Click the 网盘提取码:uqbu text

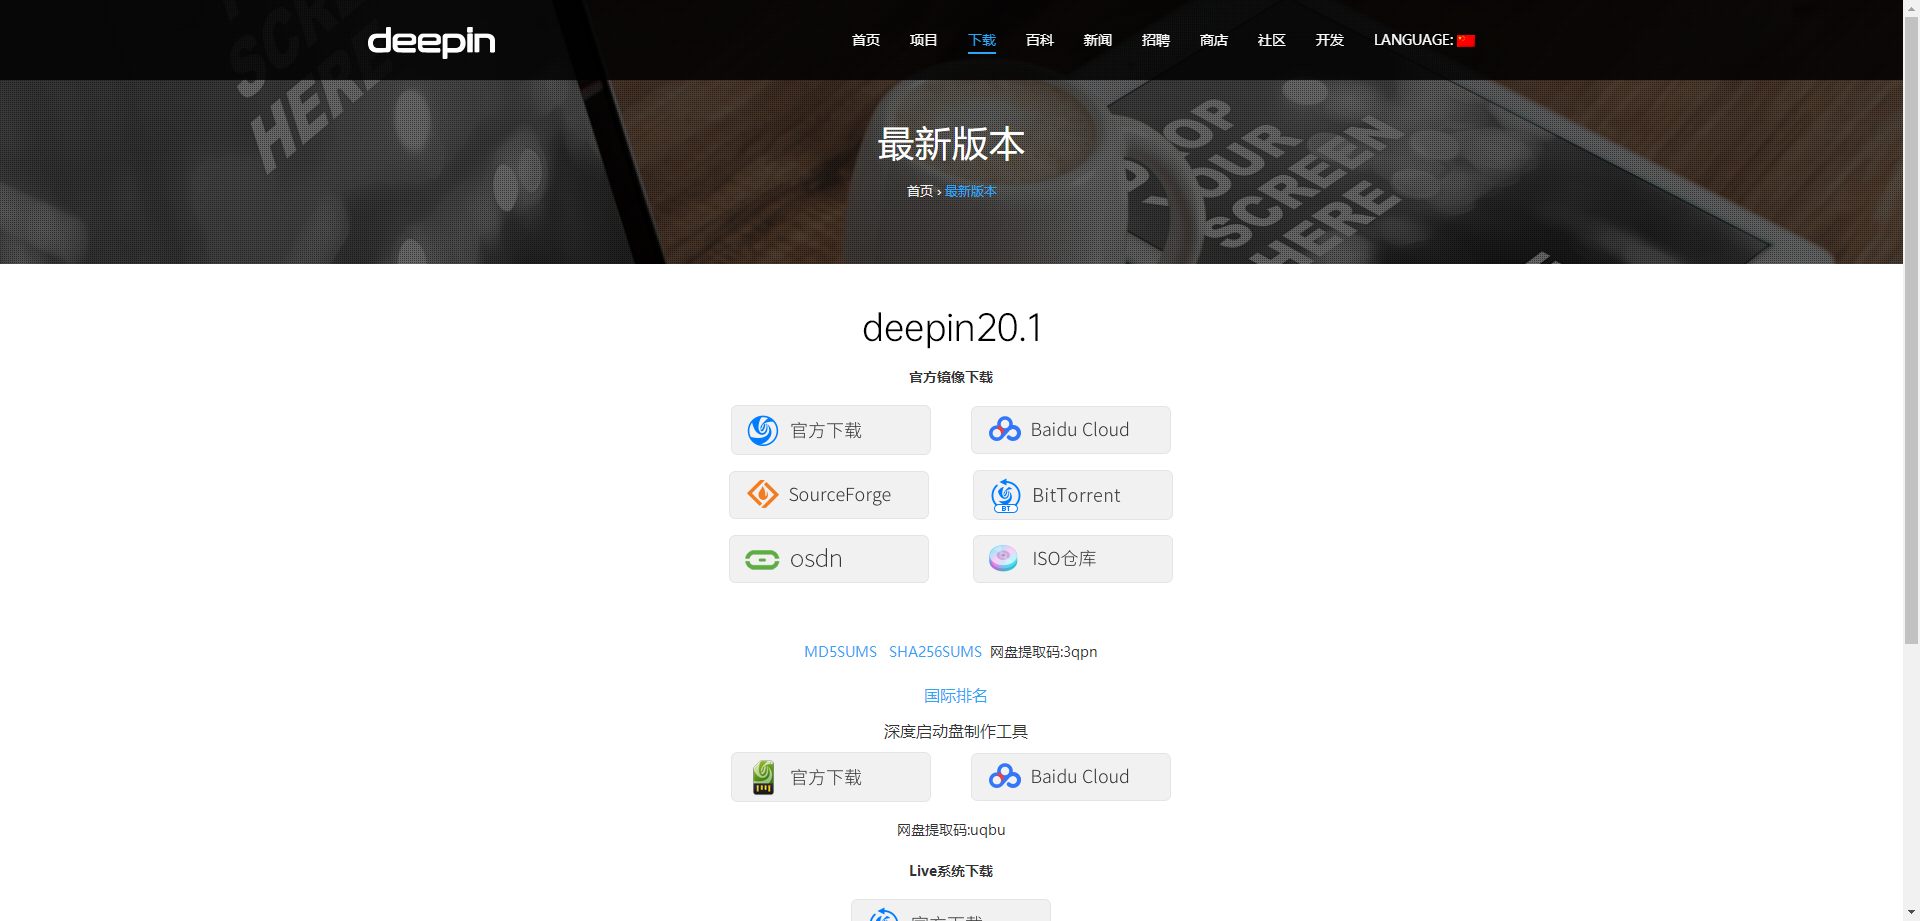(951, 830)
